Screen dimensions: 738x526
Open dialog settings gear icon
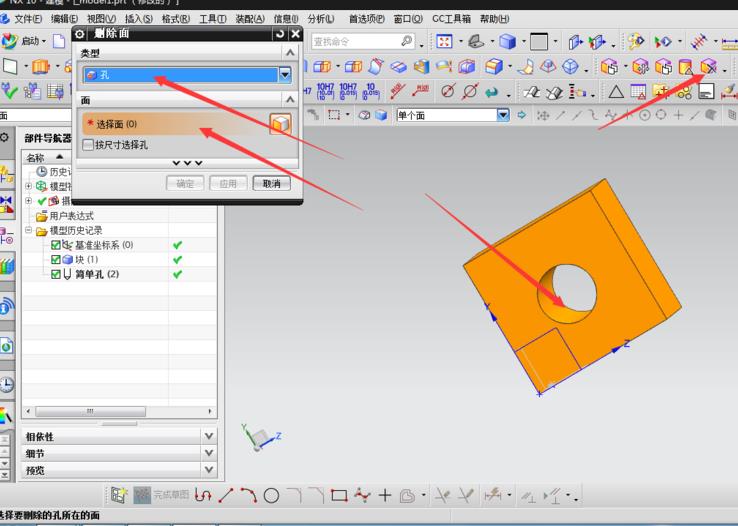80,34
